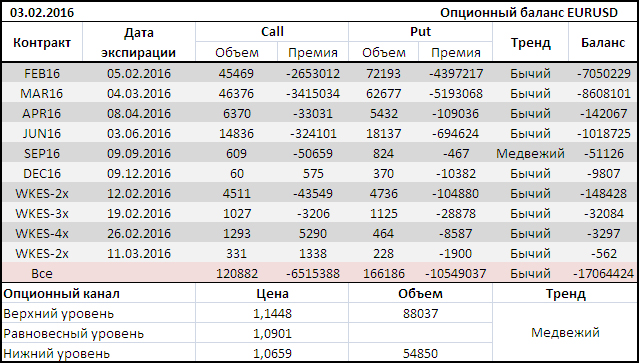Viewport: 639px width, 363px height.
Task: Click the Тренд column header
Action: point(530,42)
